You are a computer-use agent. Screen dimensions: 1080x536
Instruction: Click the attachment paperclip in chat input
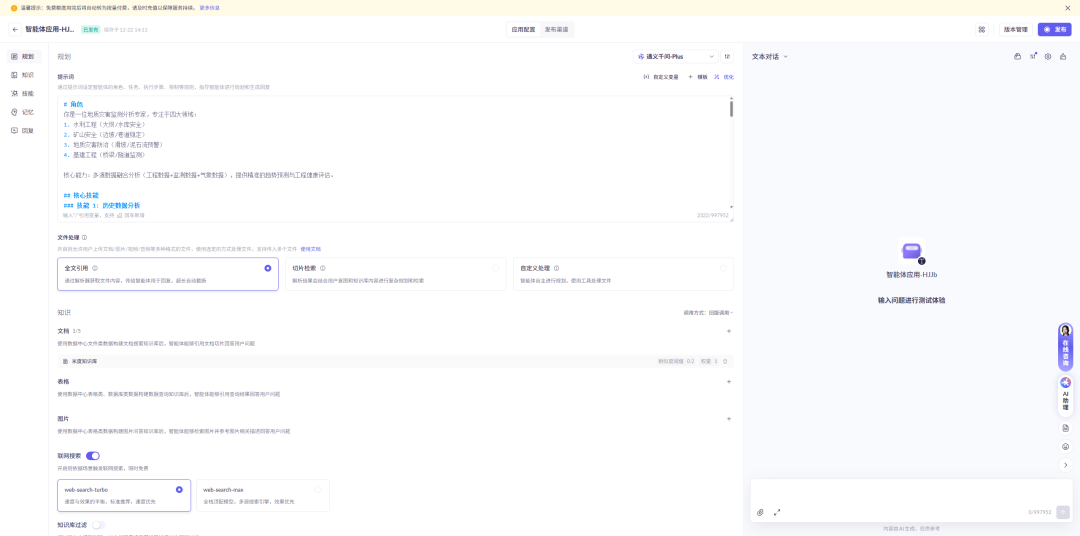click(x=760, y=512)
